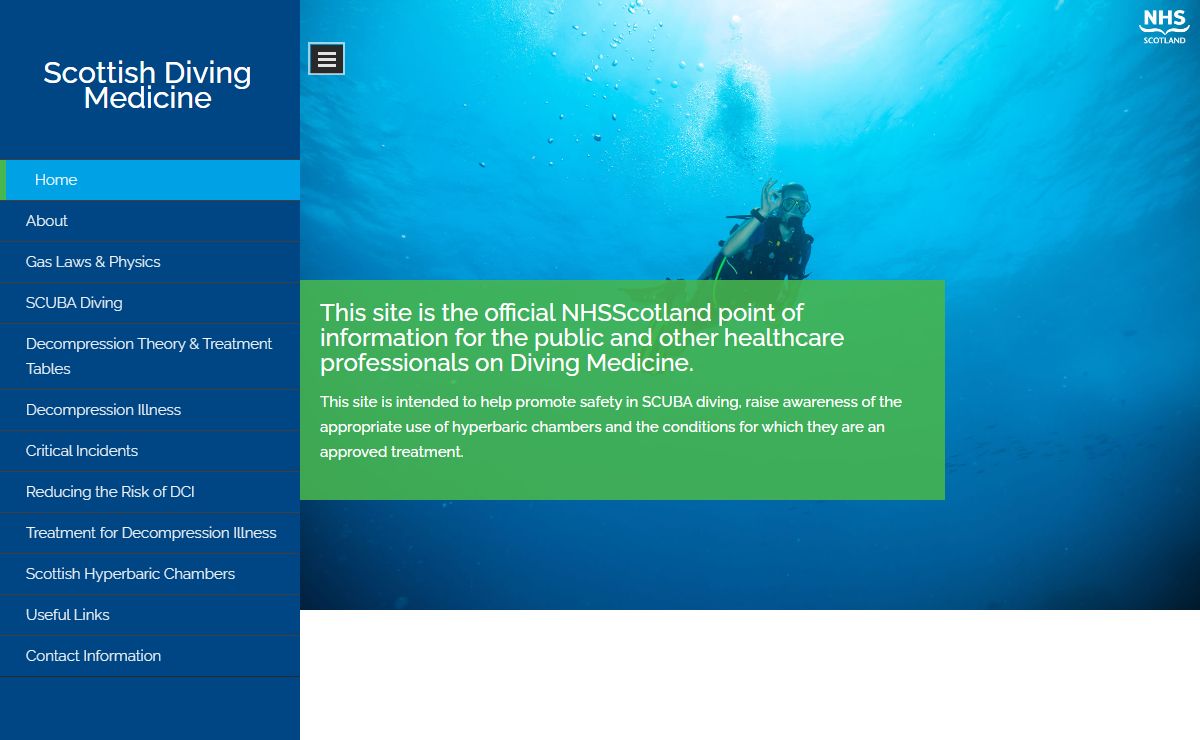1200x740 pixels.
Task: Go to Gas Laws & Physics
Action: click(150, 262)
